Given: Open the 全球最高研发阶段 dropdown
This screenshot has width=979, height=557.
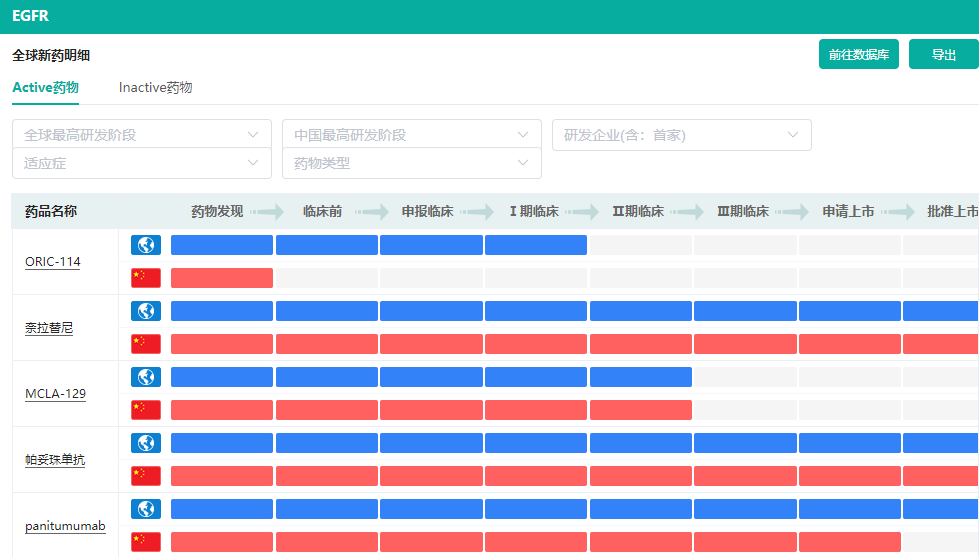Looking at the screenshot, I should tap(141, 135).
